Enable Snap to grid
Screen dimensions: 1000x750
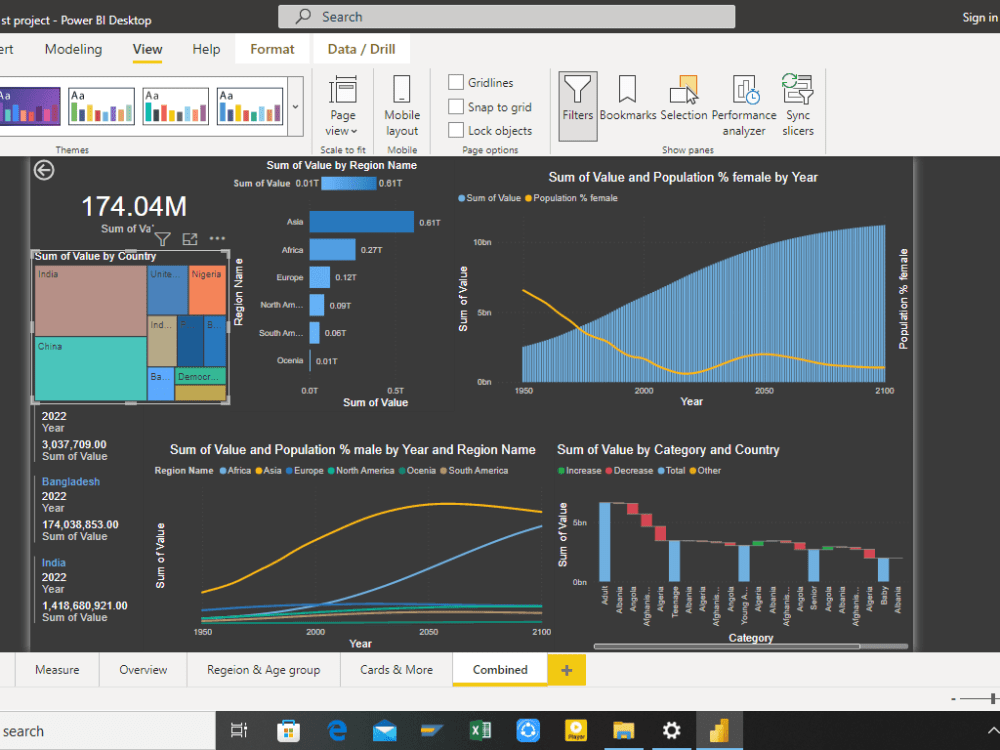point(454,107)
